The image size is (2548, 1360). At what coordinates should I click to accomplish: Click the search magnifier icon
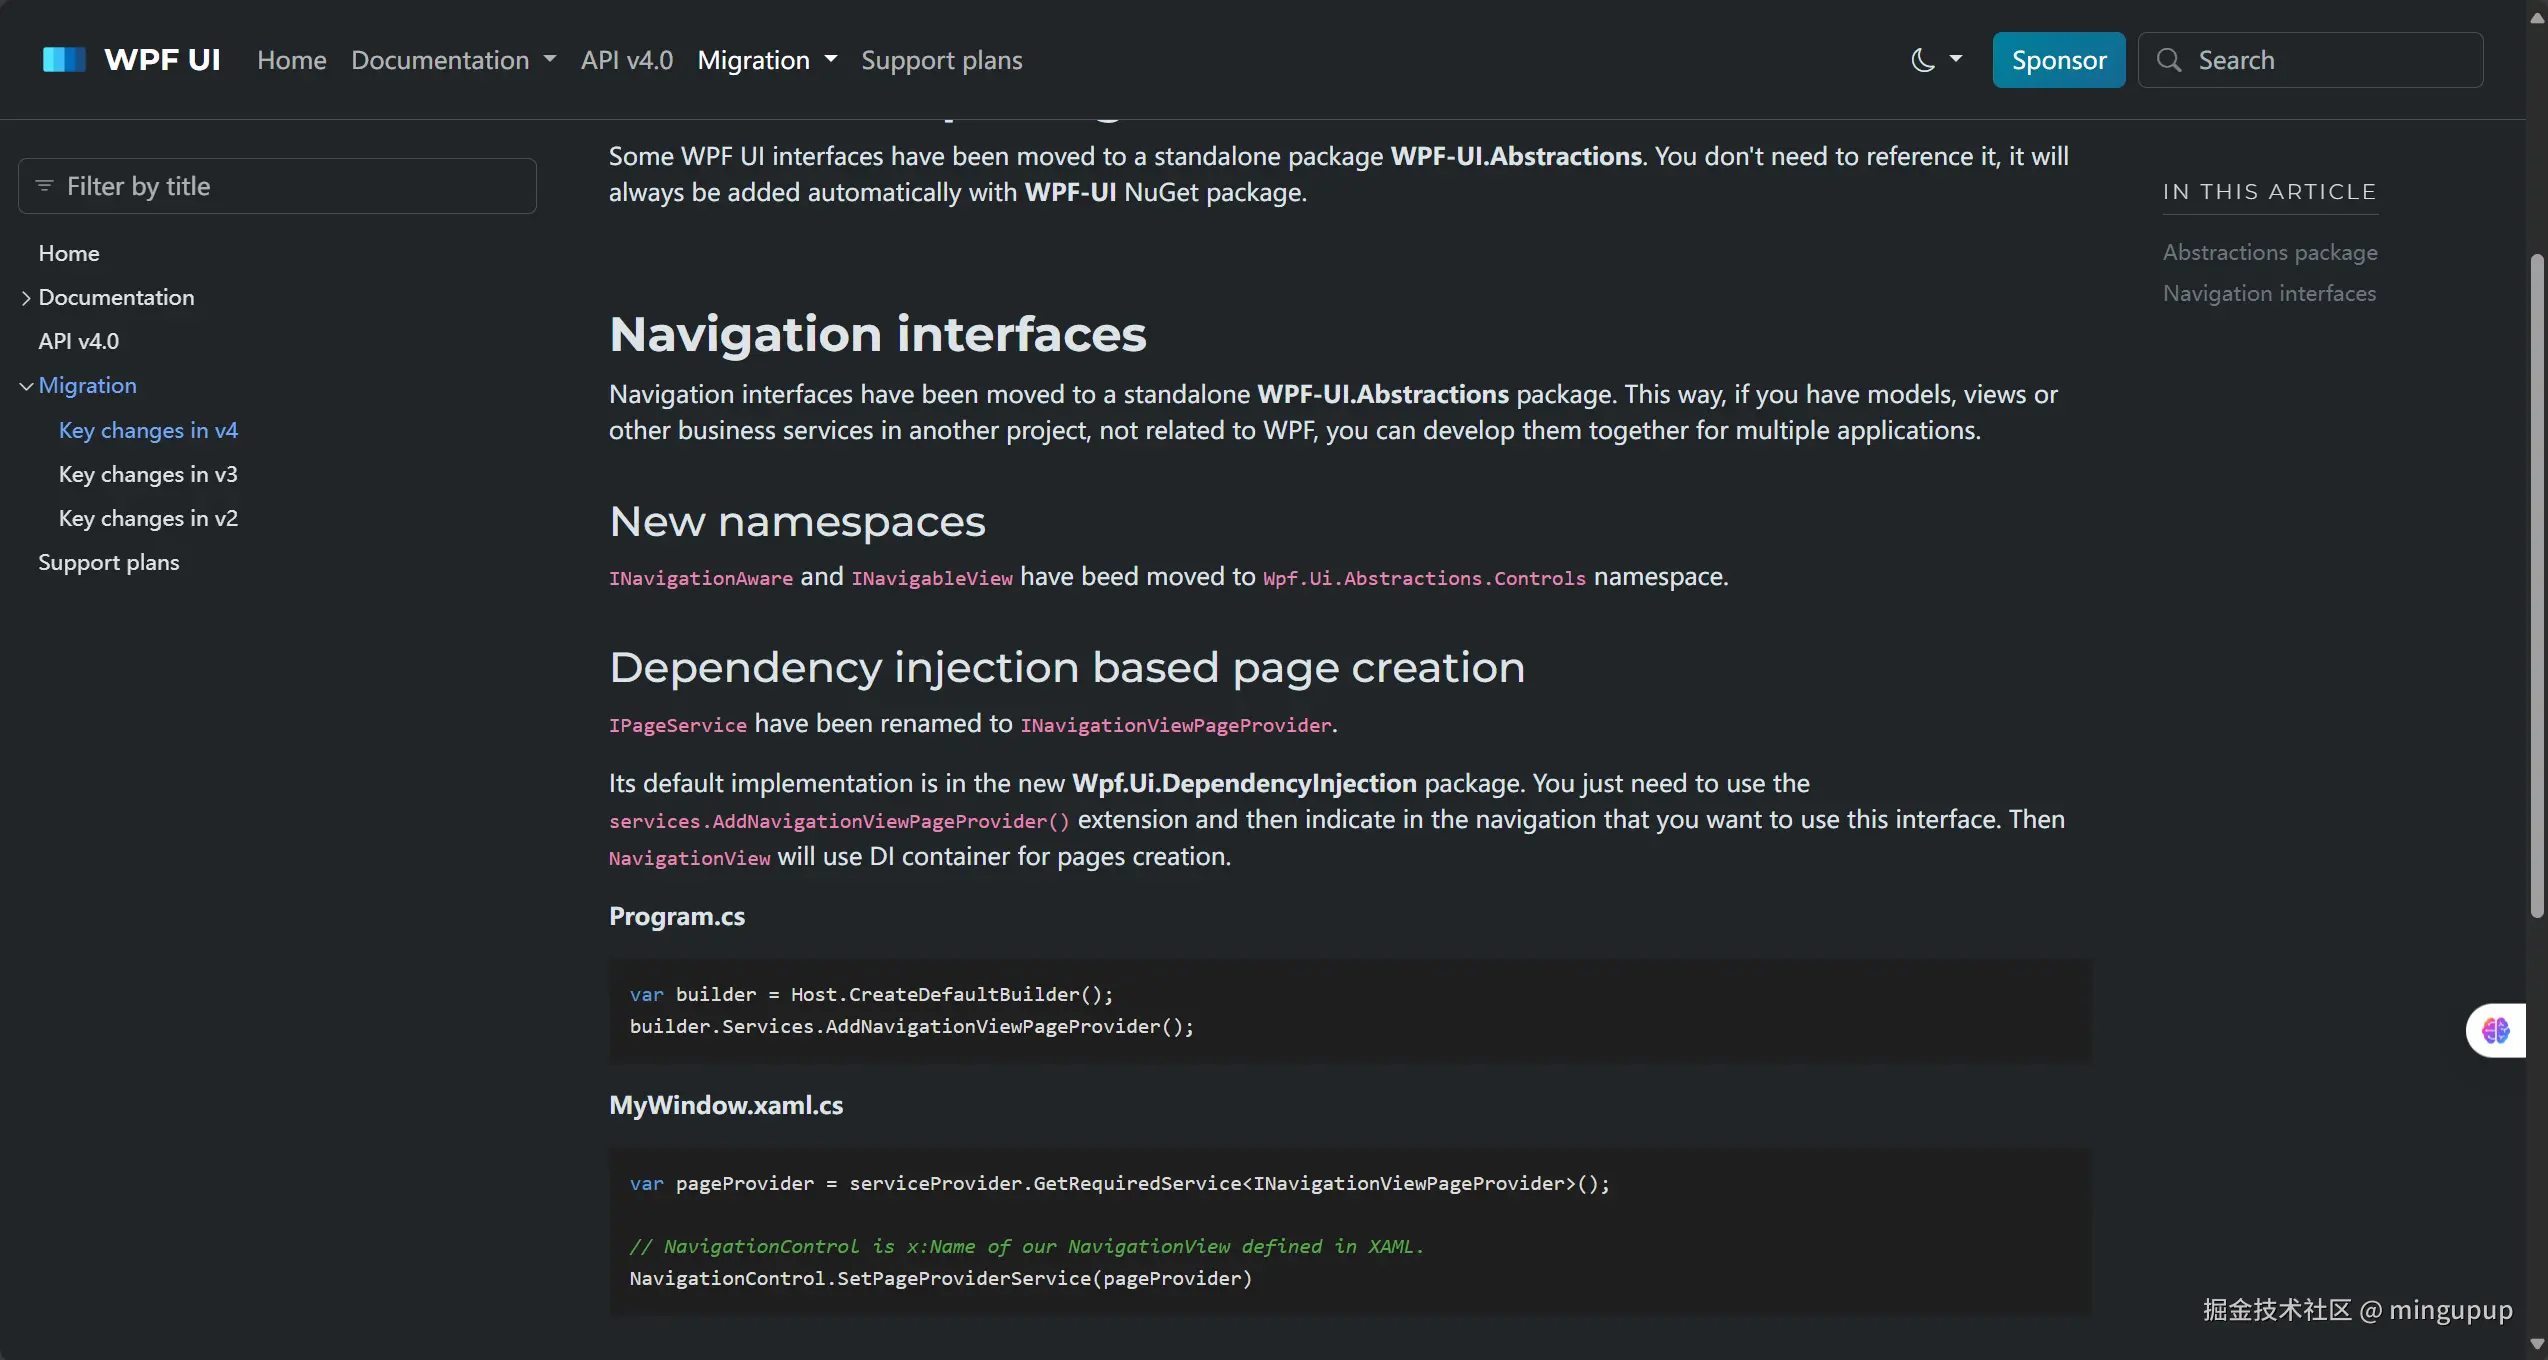click(x=2168, y=60)
